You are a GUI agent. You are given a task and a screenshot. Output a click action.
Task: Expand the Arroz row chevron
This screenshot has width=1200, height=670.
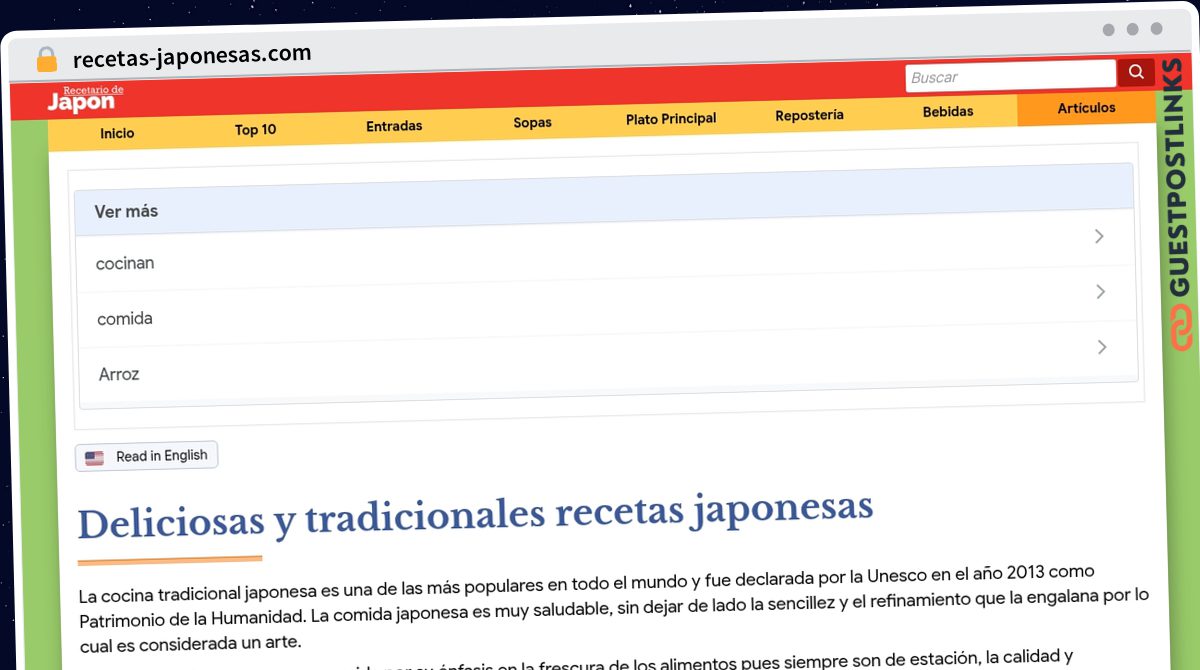tap(1102, 347)
